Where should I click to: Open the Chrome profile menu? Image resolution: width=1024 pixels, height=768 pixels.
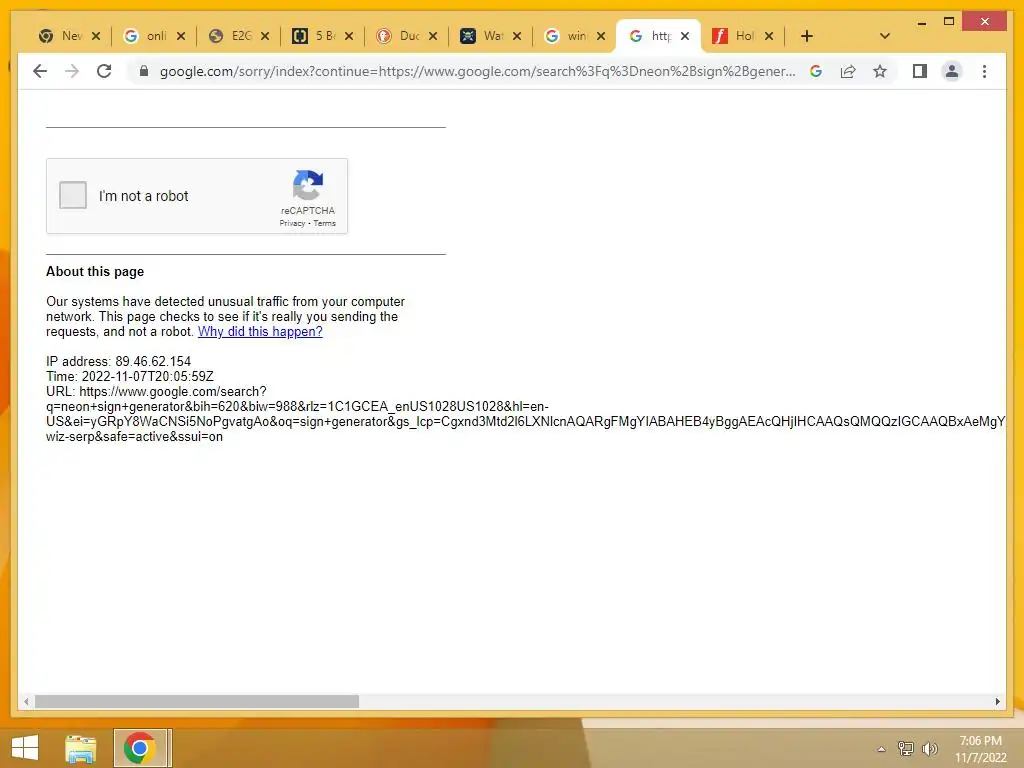click(952, 71)
